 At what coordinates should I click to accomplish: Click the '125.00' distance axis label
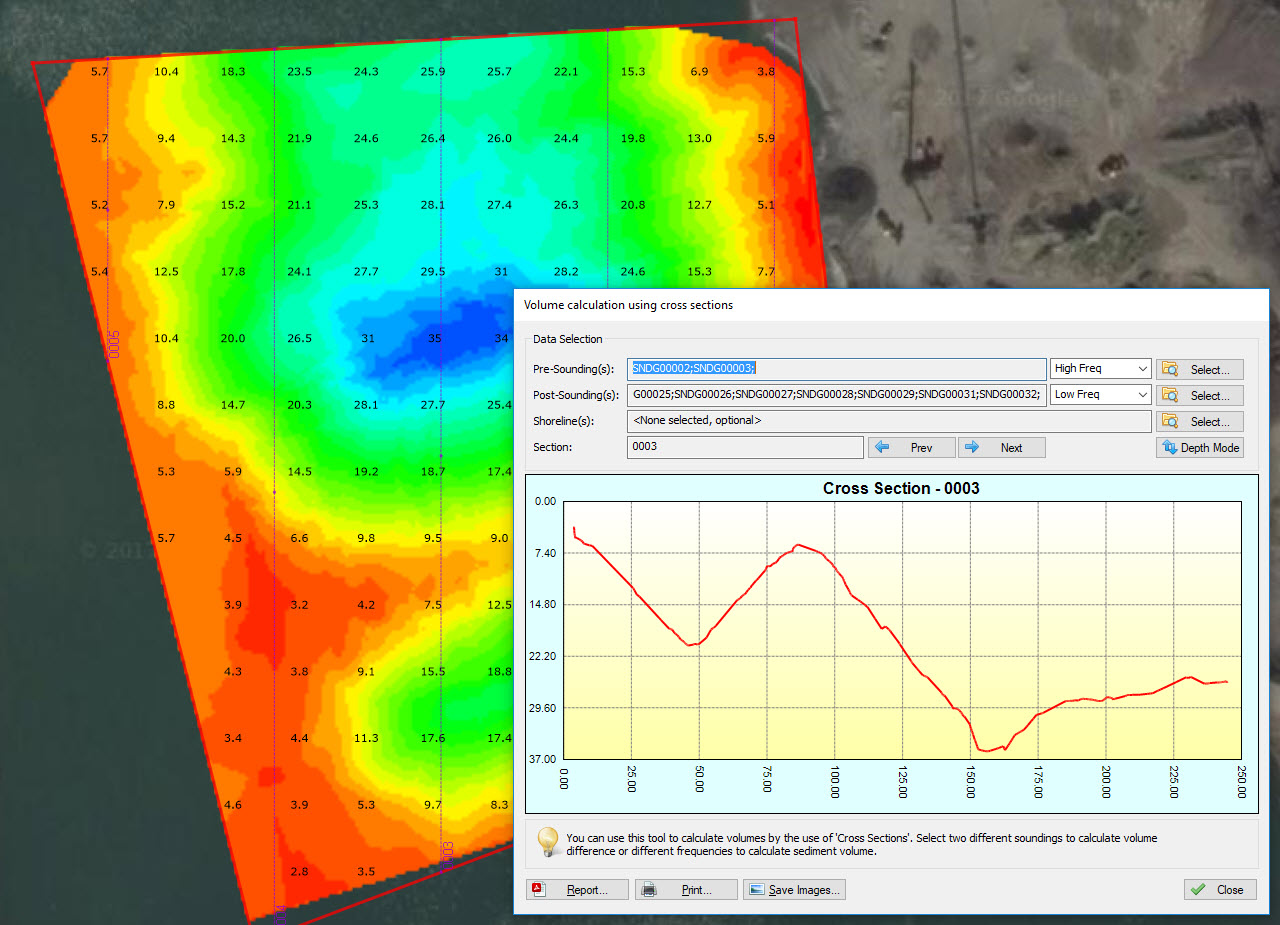[x=903, y=783]
